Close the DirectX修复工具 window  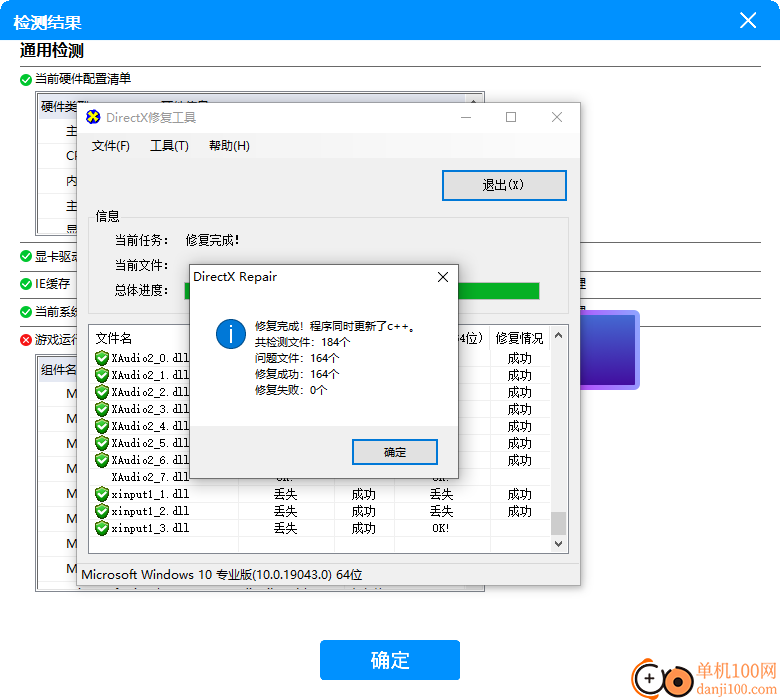[x=557, y=117]
